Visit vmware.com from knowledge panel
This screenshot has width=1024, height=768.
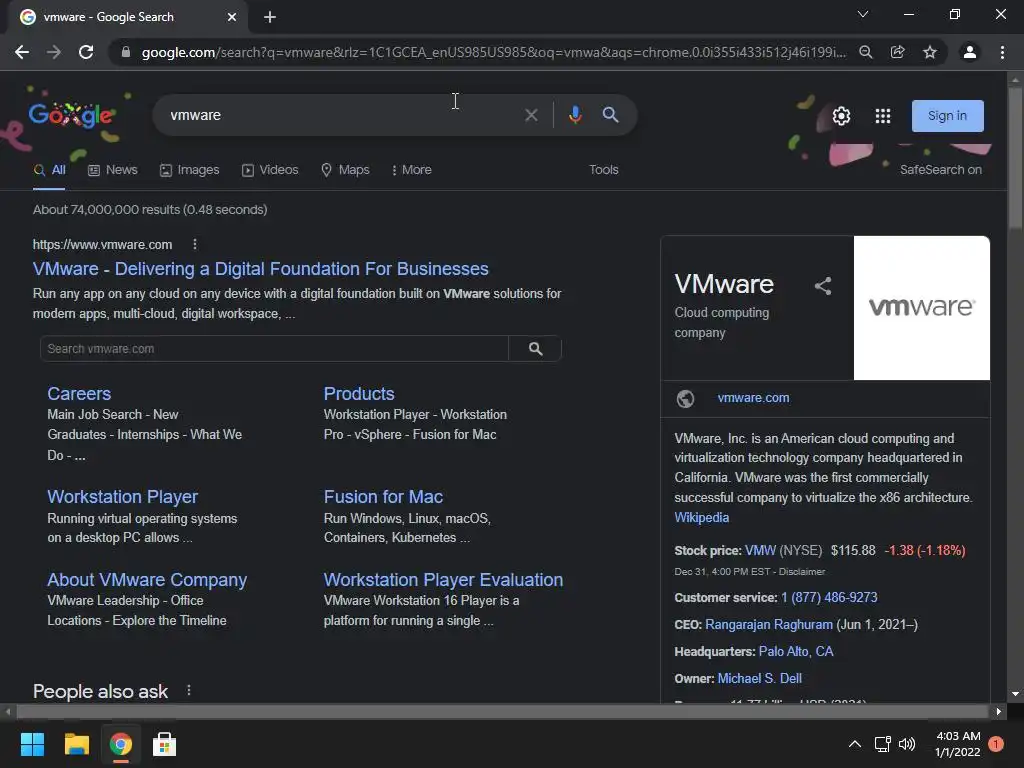click(753, 398)
